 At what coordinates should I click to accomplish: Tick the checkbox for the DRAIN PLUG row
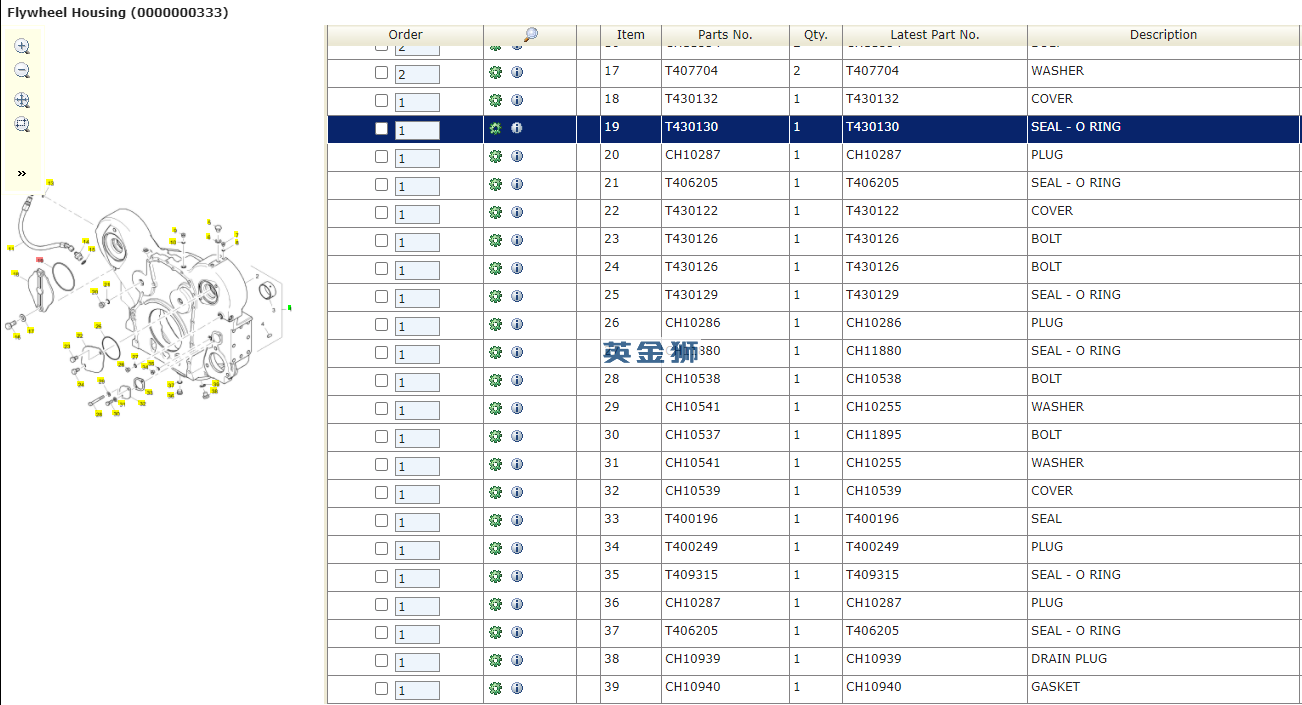(x=381, y=661)
